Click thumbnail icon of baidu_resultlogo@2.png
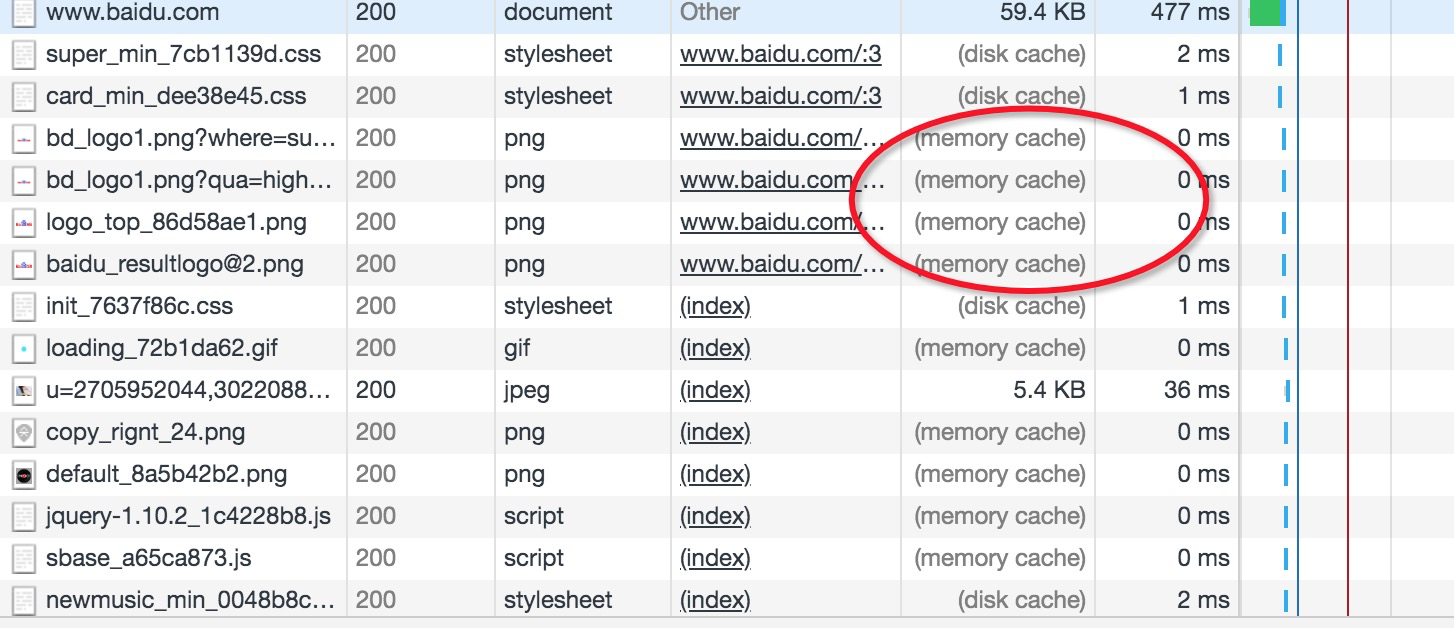This screenshot has width=1454, height=628. click(24, 264)
